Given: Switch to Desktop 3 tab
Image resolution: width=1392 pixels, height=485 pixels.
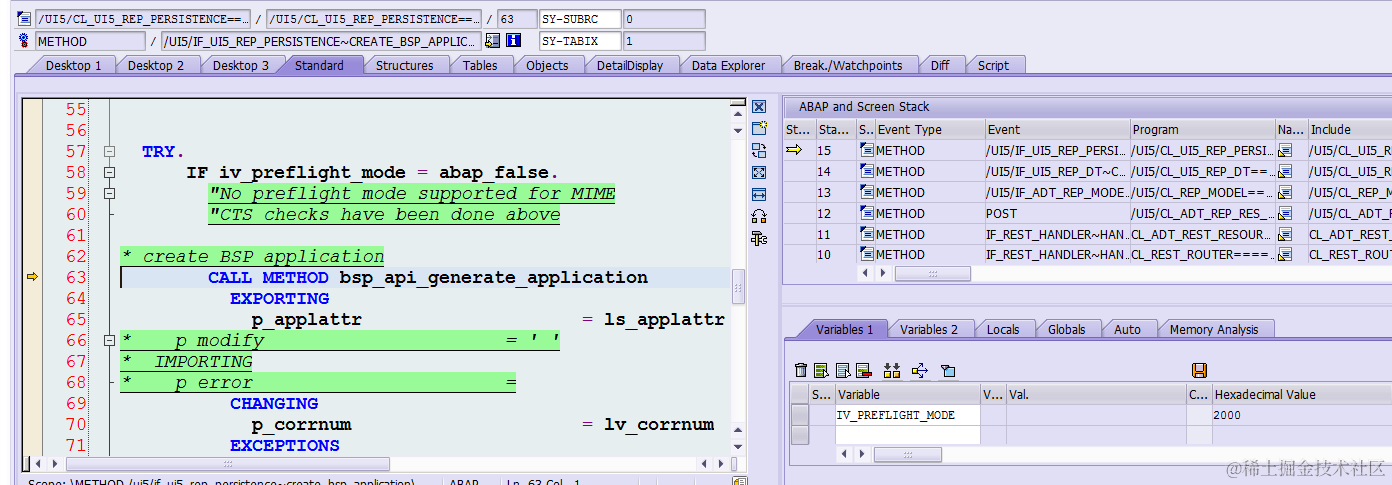Looking at the screenshot, I should [x=241, y=65].
